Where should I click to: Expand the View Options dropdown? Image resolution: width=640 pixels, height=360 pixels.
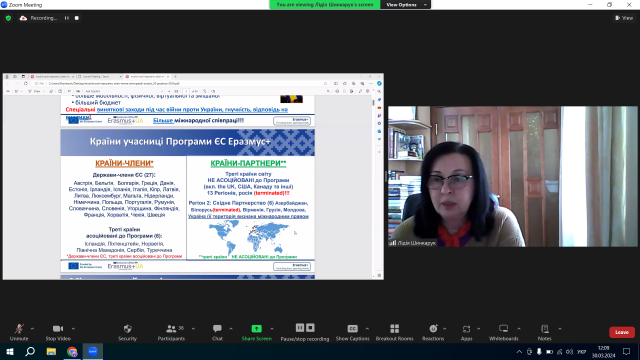406,4
